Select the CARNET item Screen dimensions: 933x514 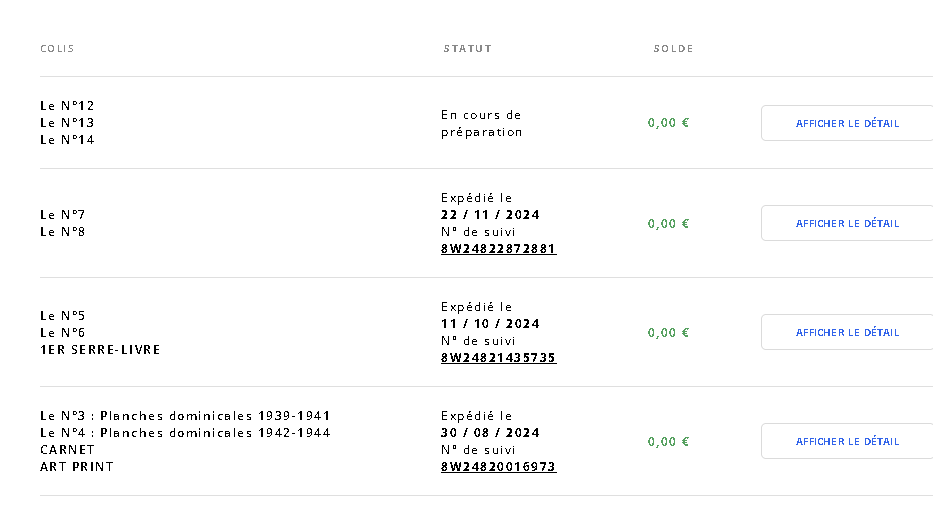67,450
